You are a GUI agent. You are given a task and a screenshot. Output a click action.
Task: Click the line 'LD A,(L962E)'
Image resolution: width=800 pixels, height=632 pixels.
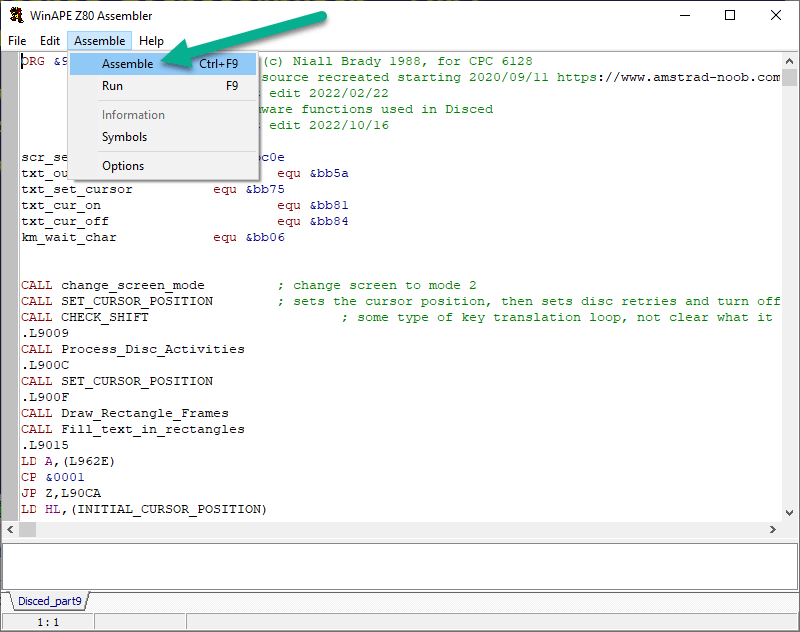coord(68,462)
